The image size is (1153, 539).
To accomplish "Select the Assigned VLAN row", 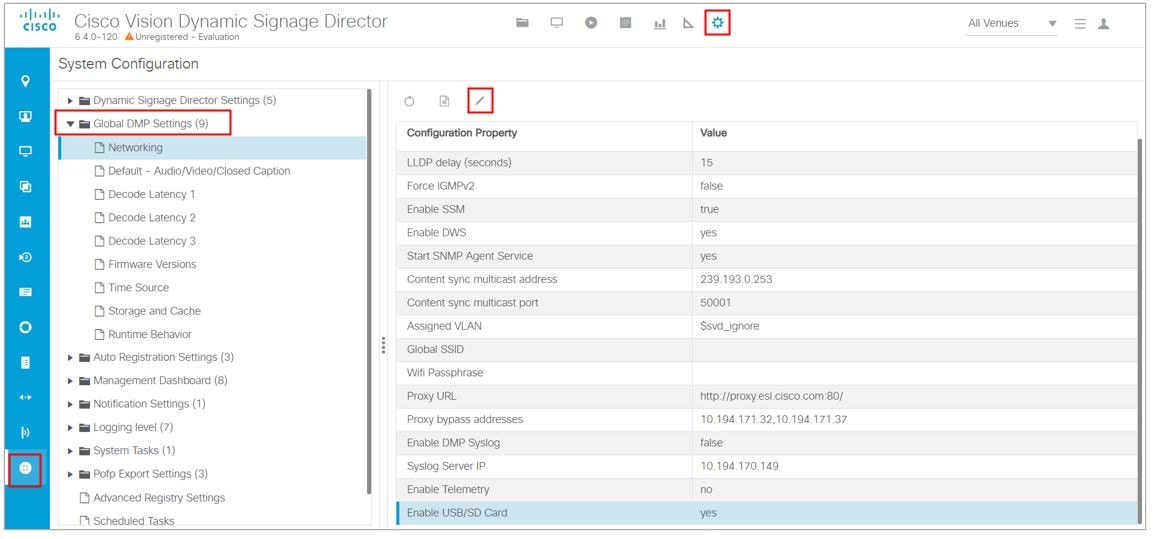I will (767, 326).
